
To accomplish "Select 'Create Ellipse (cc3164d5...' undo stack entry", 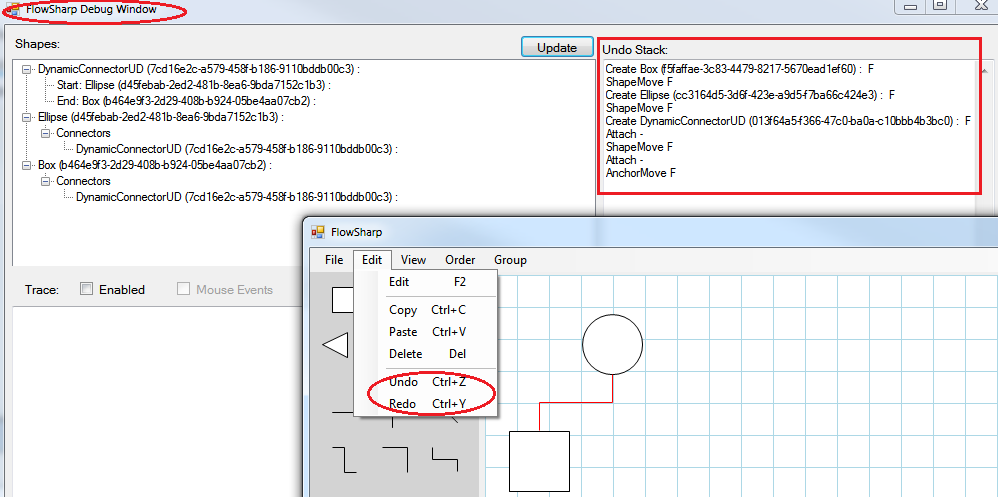I will click(x=750, y=94).
